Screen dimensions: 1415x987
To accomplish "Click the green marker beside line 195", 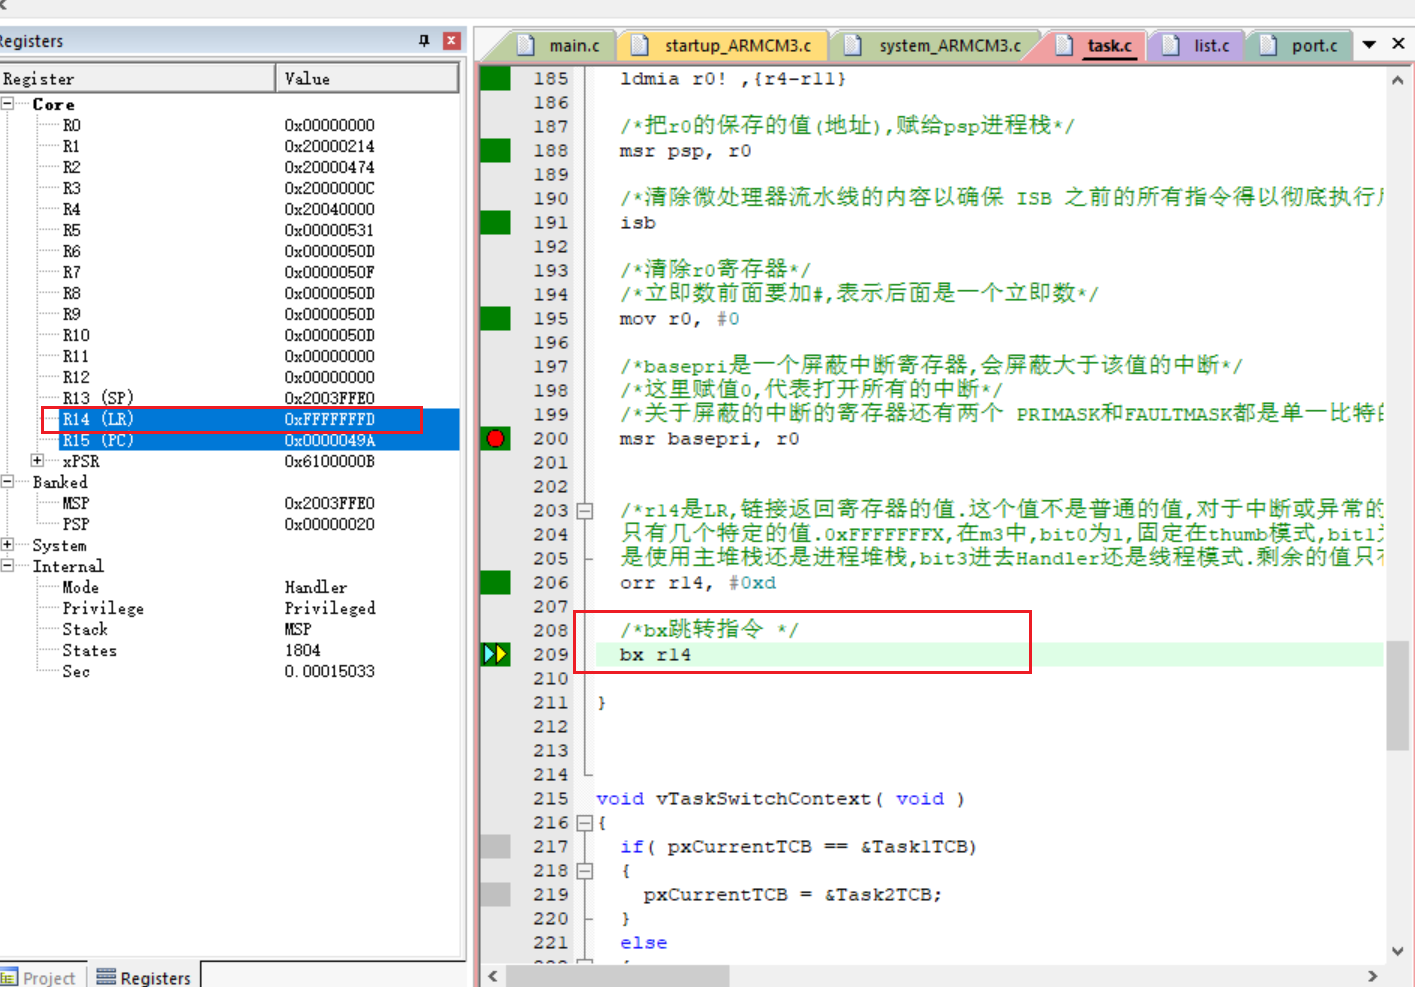I will click(x=495, y=318).
